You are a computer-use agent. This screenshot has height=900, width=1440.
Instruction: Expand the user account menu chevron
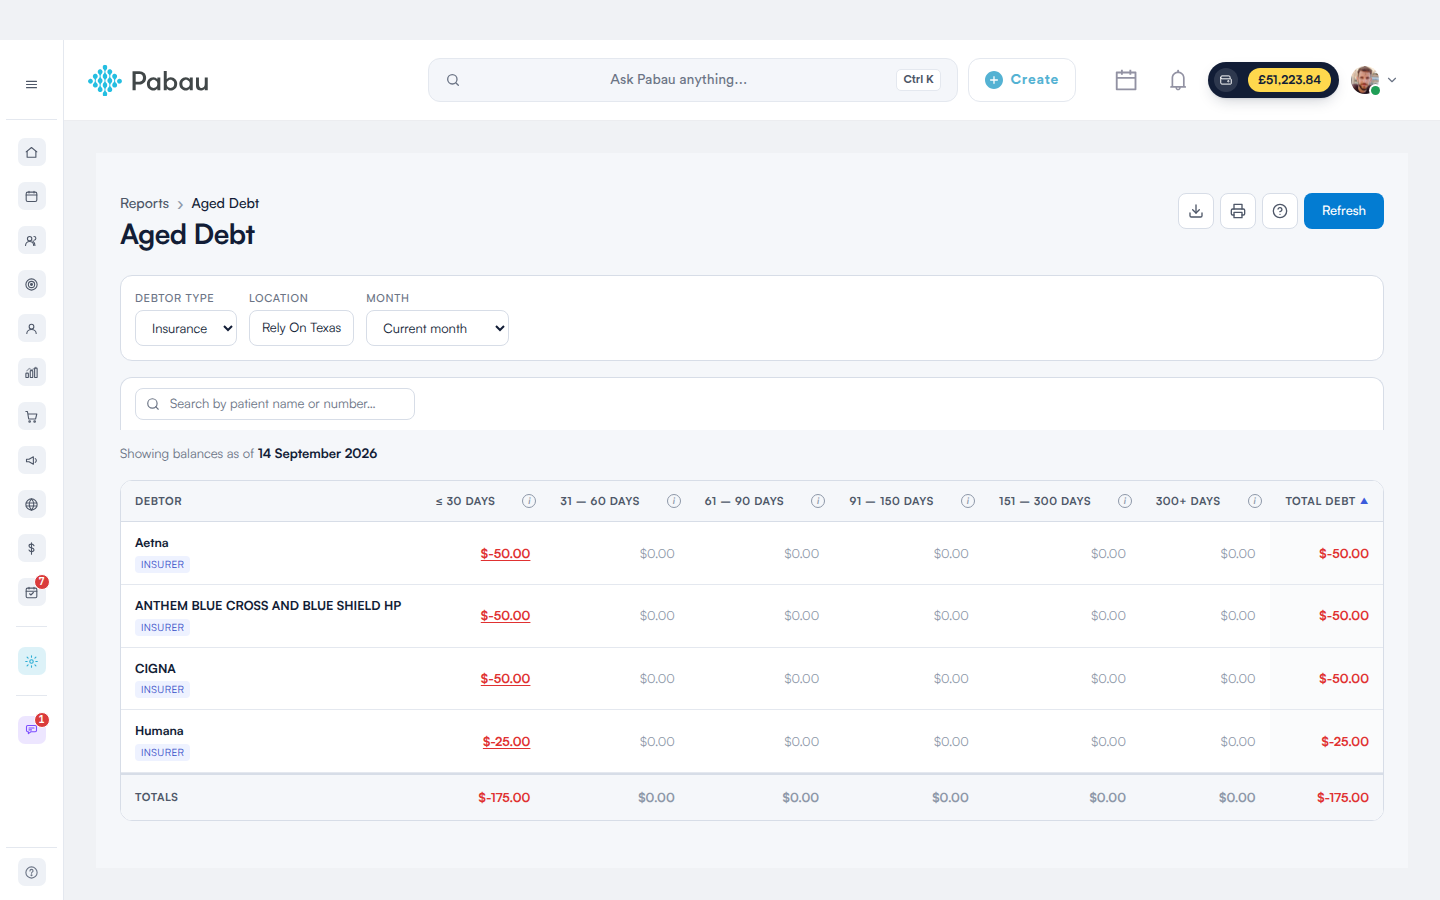point(1392,80)
